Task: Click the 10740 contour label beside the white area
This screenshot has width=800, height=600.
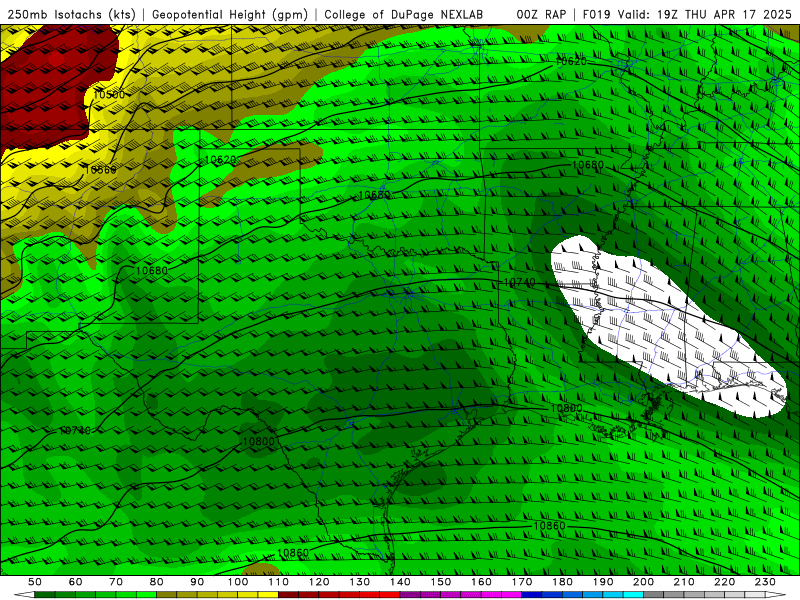Action: pos(519,282)
